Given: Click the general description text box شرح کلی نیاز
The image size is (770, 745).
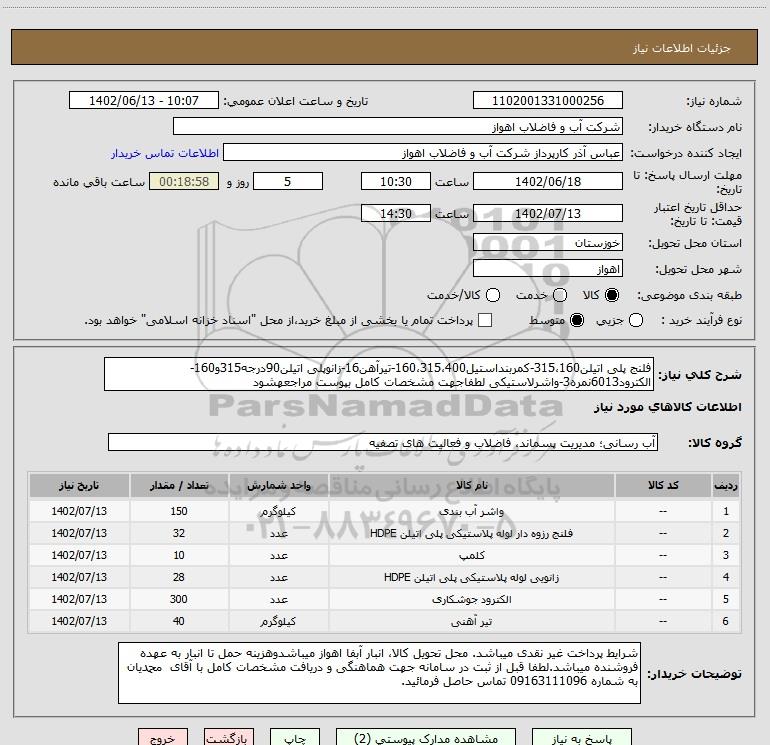Looking at the screenshot, I should [x=379, y=374].
